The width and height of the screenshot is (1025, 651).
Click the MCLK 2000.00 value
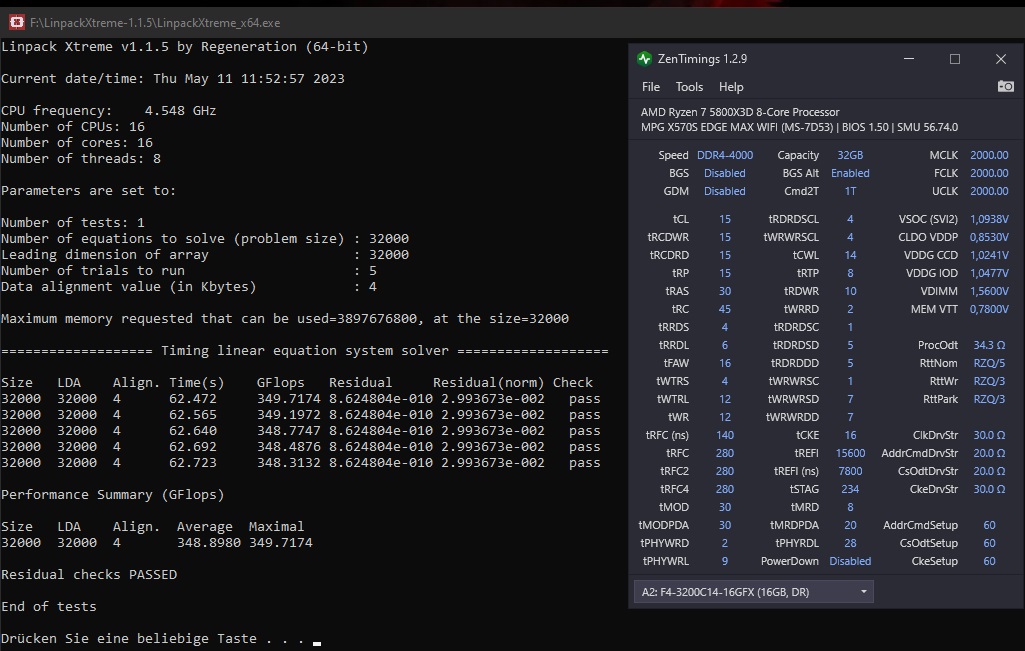989,155
